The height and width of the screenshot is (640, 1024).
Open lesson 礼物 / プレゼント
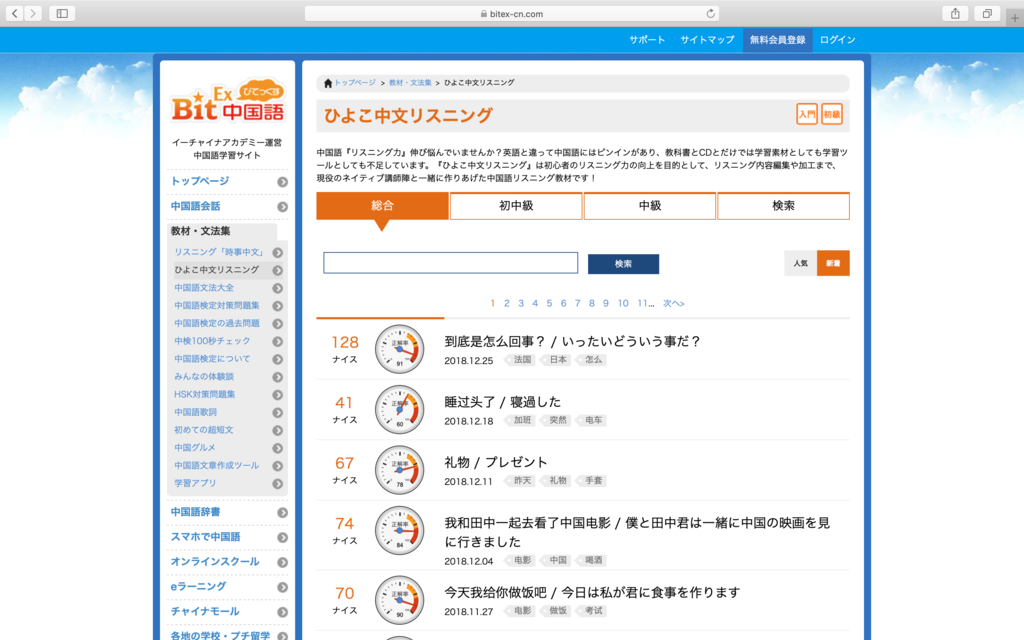point(496,462)
